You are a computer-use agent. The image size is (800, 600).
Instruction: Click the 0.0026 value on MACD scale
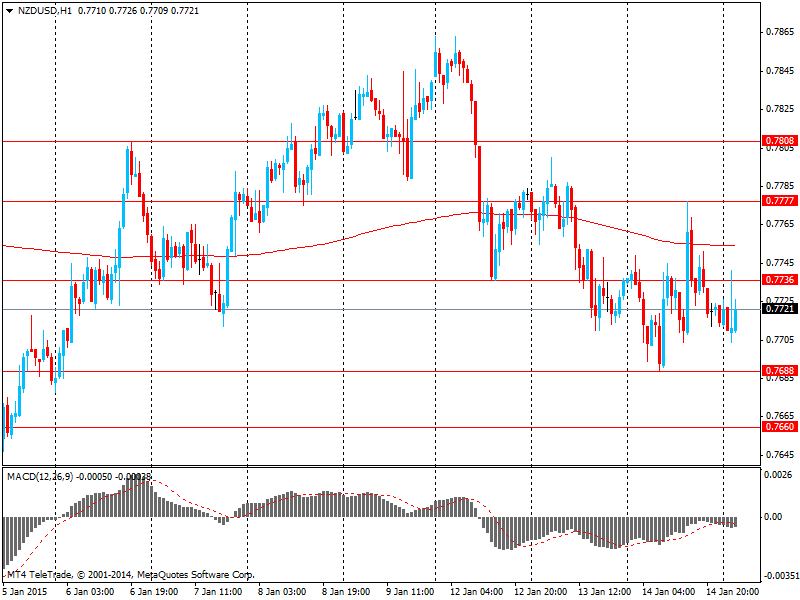pyautogui.click(x=779, y=474)
